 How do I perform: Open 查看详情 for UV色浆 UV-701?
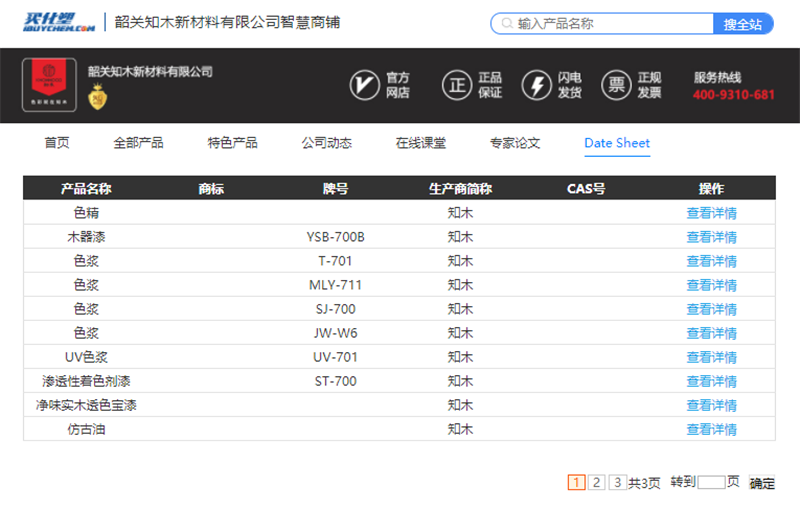pos(711,357)
